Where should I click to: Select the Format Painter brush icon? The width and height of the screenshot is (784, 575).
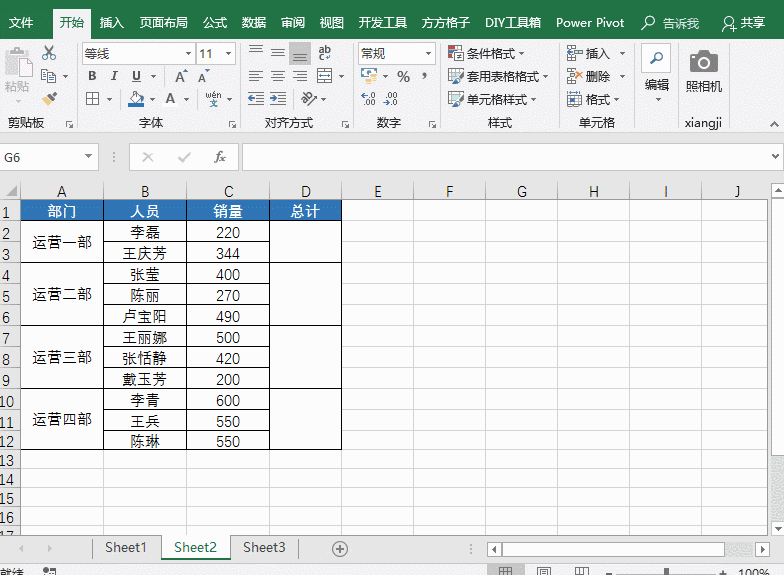49,98
